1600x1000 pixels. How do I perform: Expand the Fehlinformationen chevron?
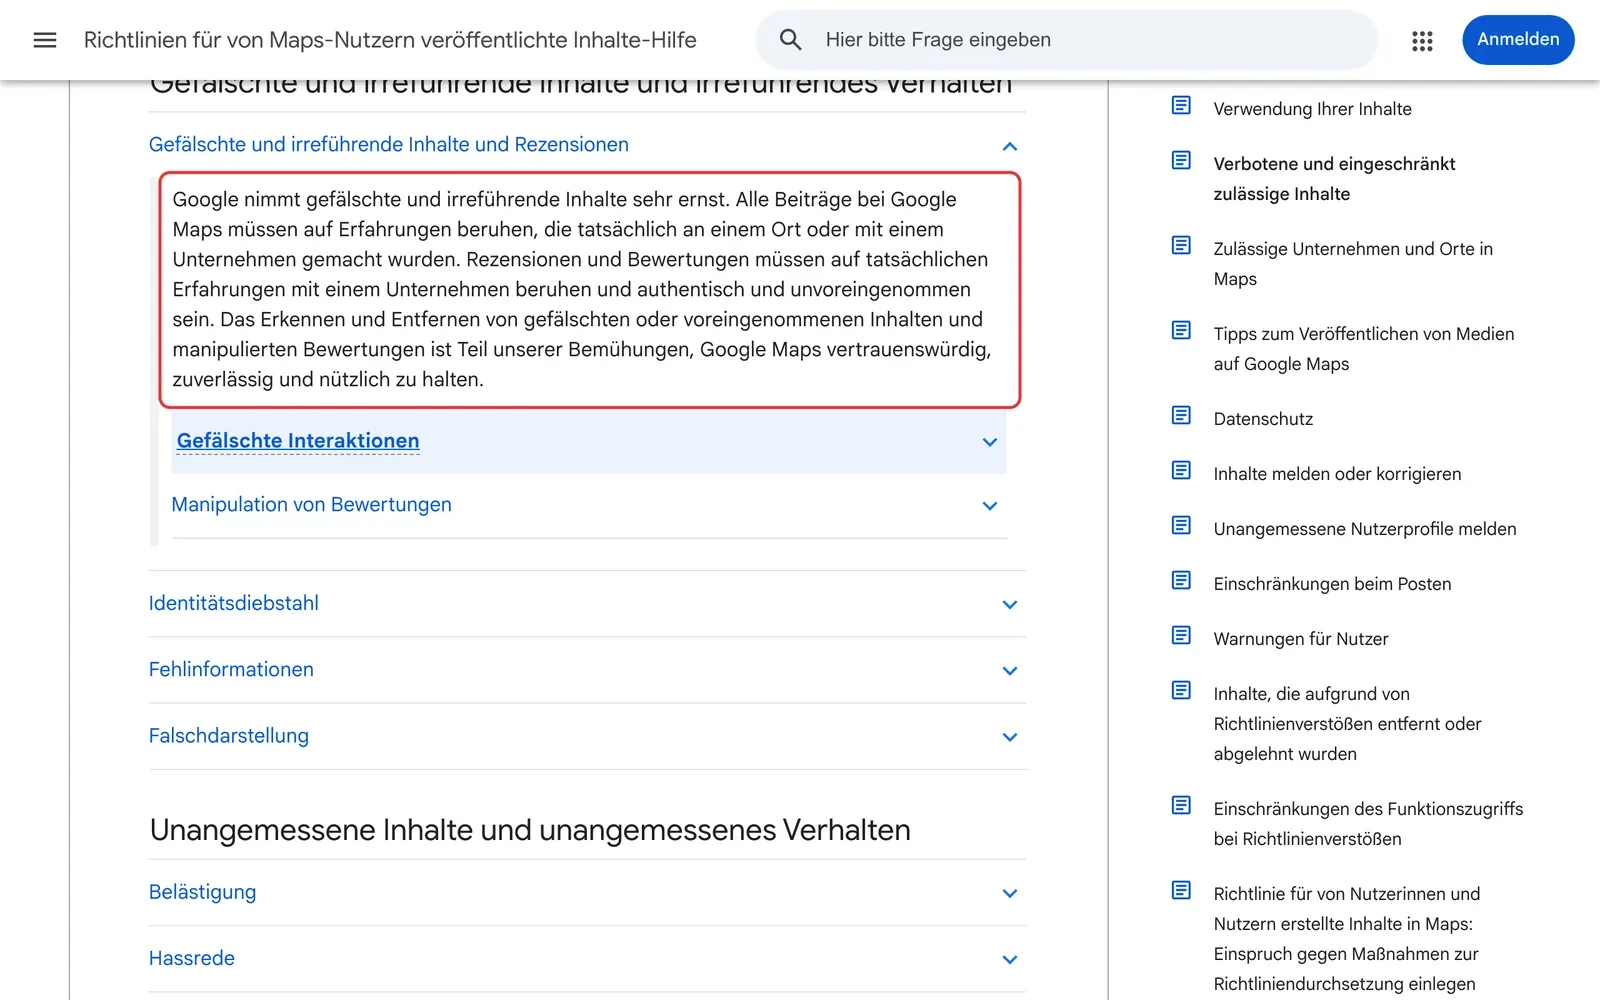point(1010,671)
